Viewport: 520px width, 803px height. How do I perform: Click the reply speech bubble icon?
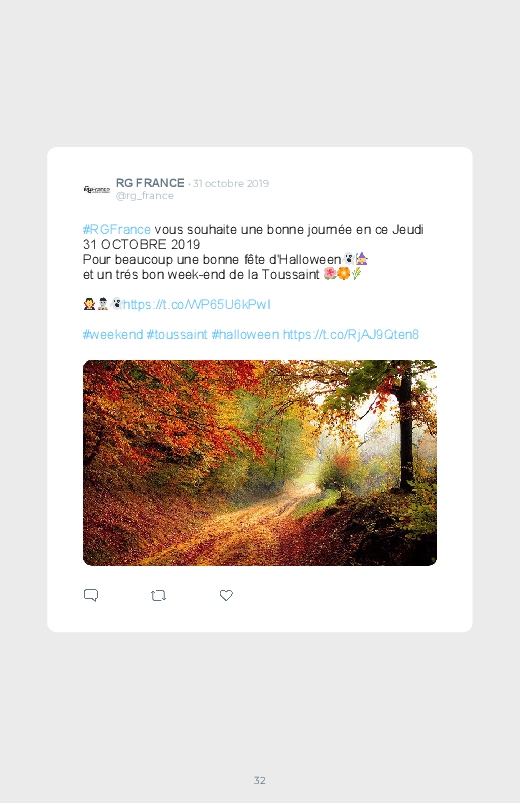click(x=91, y=595)
